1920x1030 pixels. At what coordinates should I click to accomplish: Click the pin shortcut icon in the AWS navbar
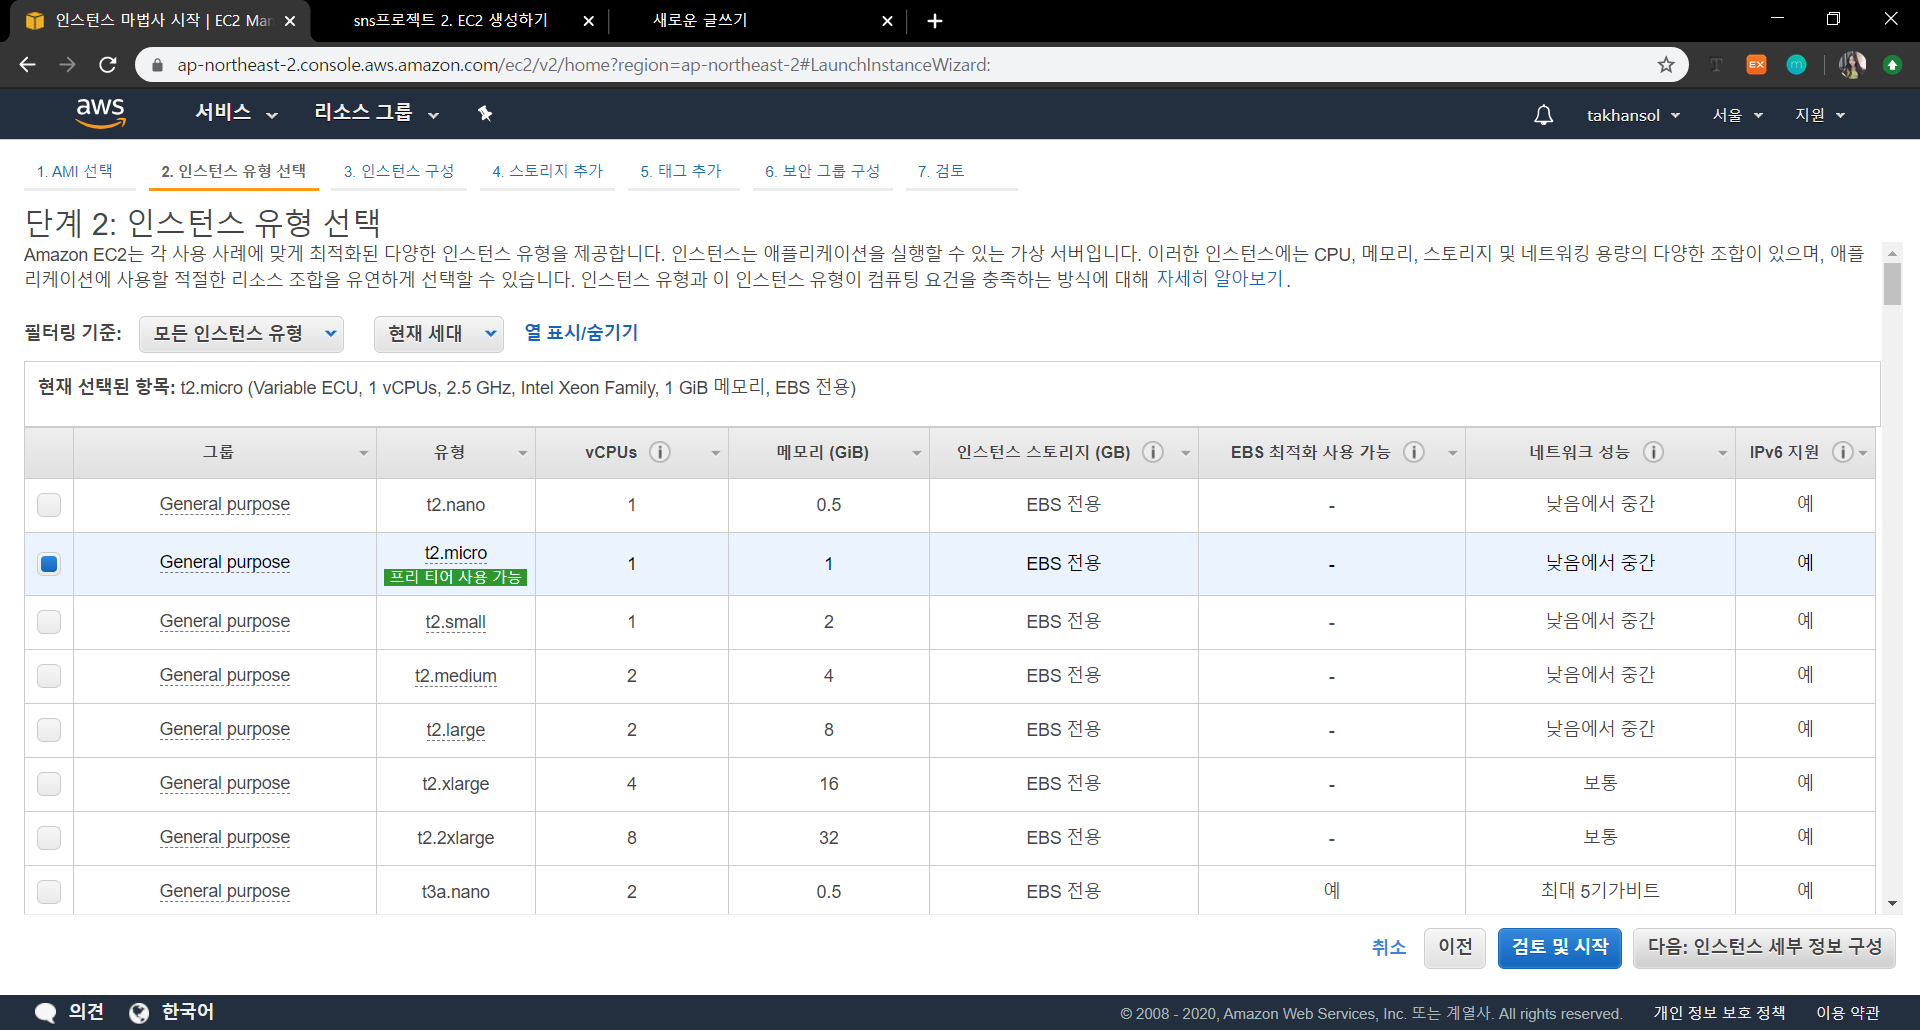(x=485, y=113)
